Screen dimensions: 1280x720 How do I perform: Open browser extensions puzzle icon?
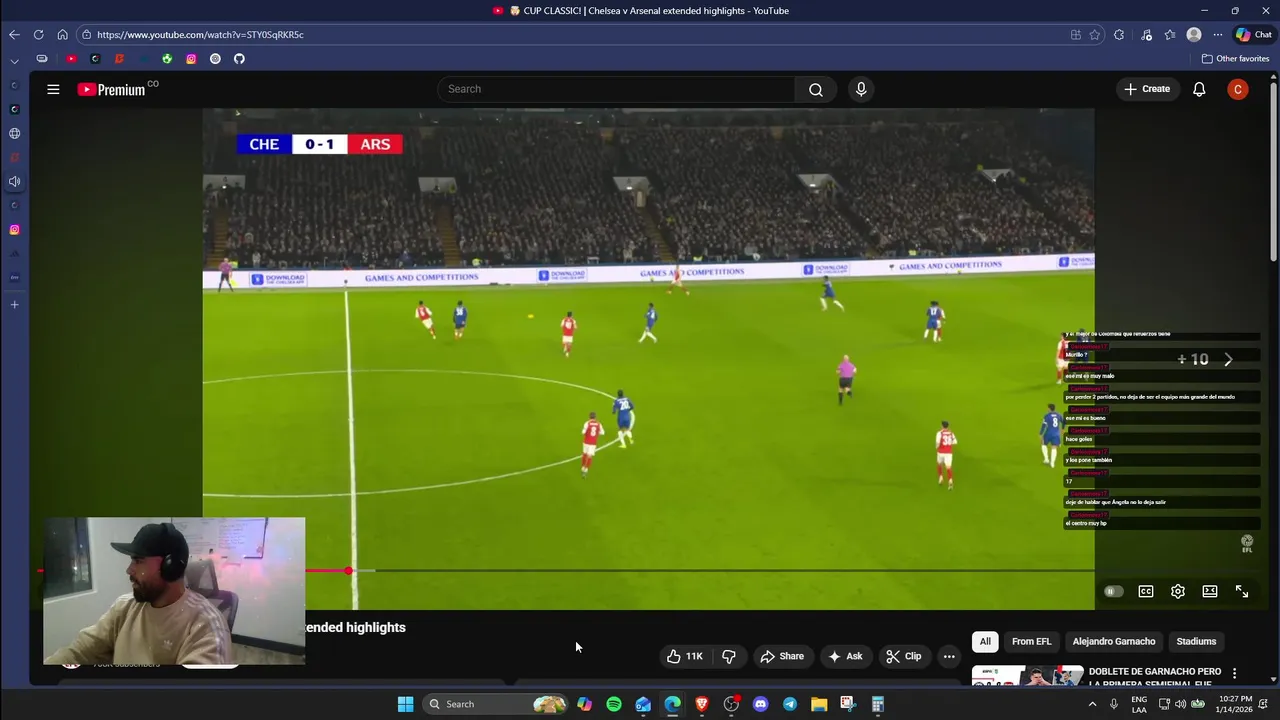pos(1119,34)
